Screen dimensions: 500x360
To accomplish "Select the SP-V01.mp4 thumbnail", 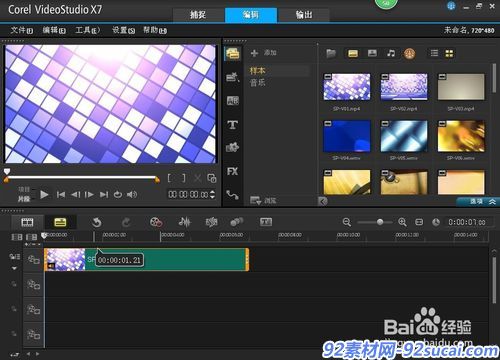I will click(x=347, y=87).
